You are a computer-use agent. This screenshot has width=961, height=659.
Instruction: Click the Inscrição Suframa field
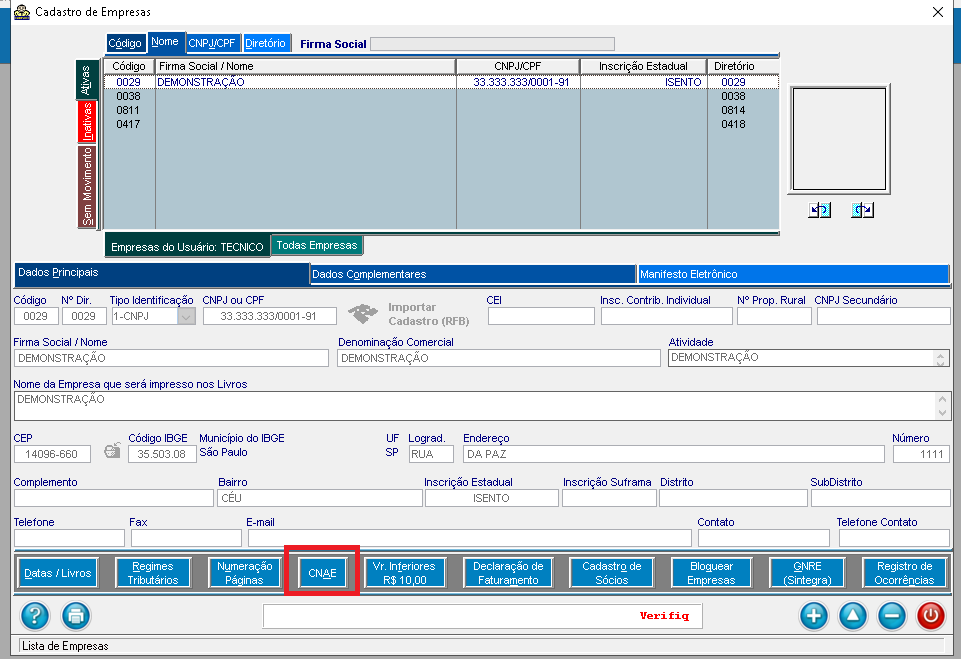tap(609, 498)
